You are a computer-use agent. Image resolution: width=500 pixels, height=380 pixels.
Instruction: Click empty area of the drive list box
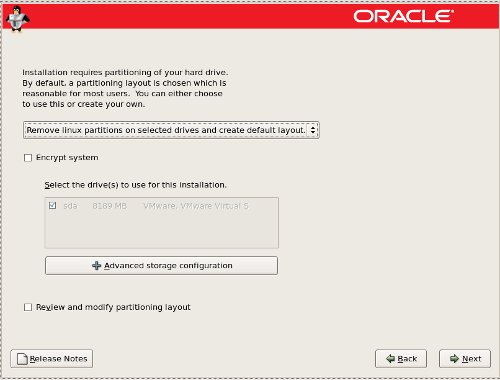[x=161, y=230]
